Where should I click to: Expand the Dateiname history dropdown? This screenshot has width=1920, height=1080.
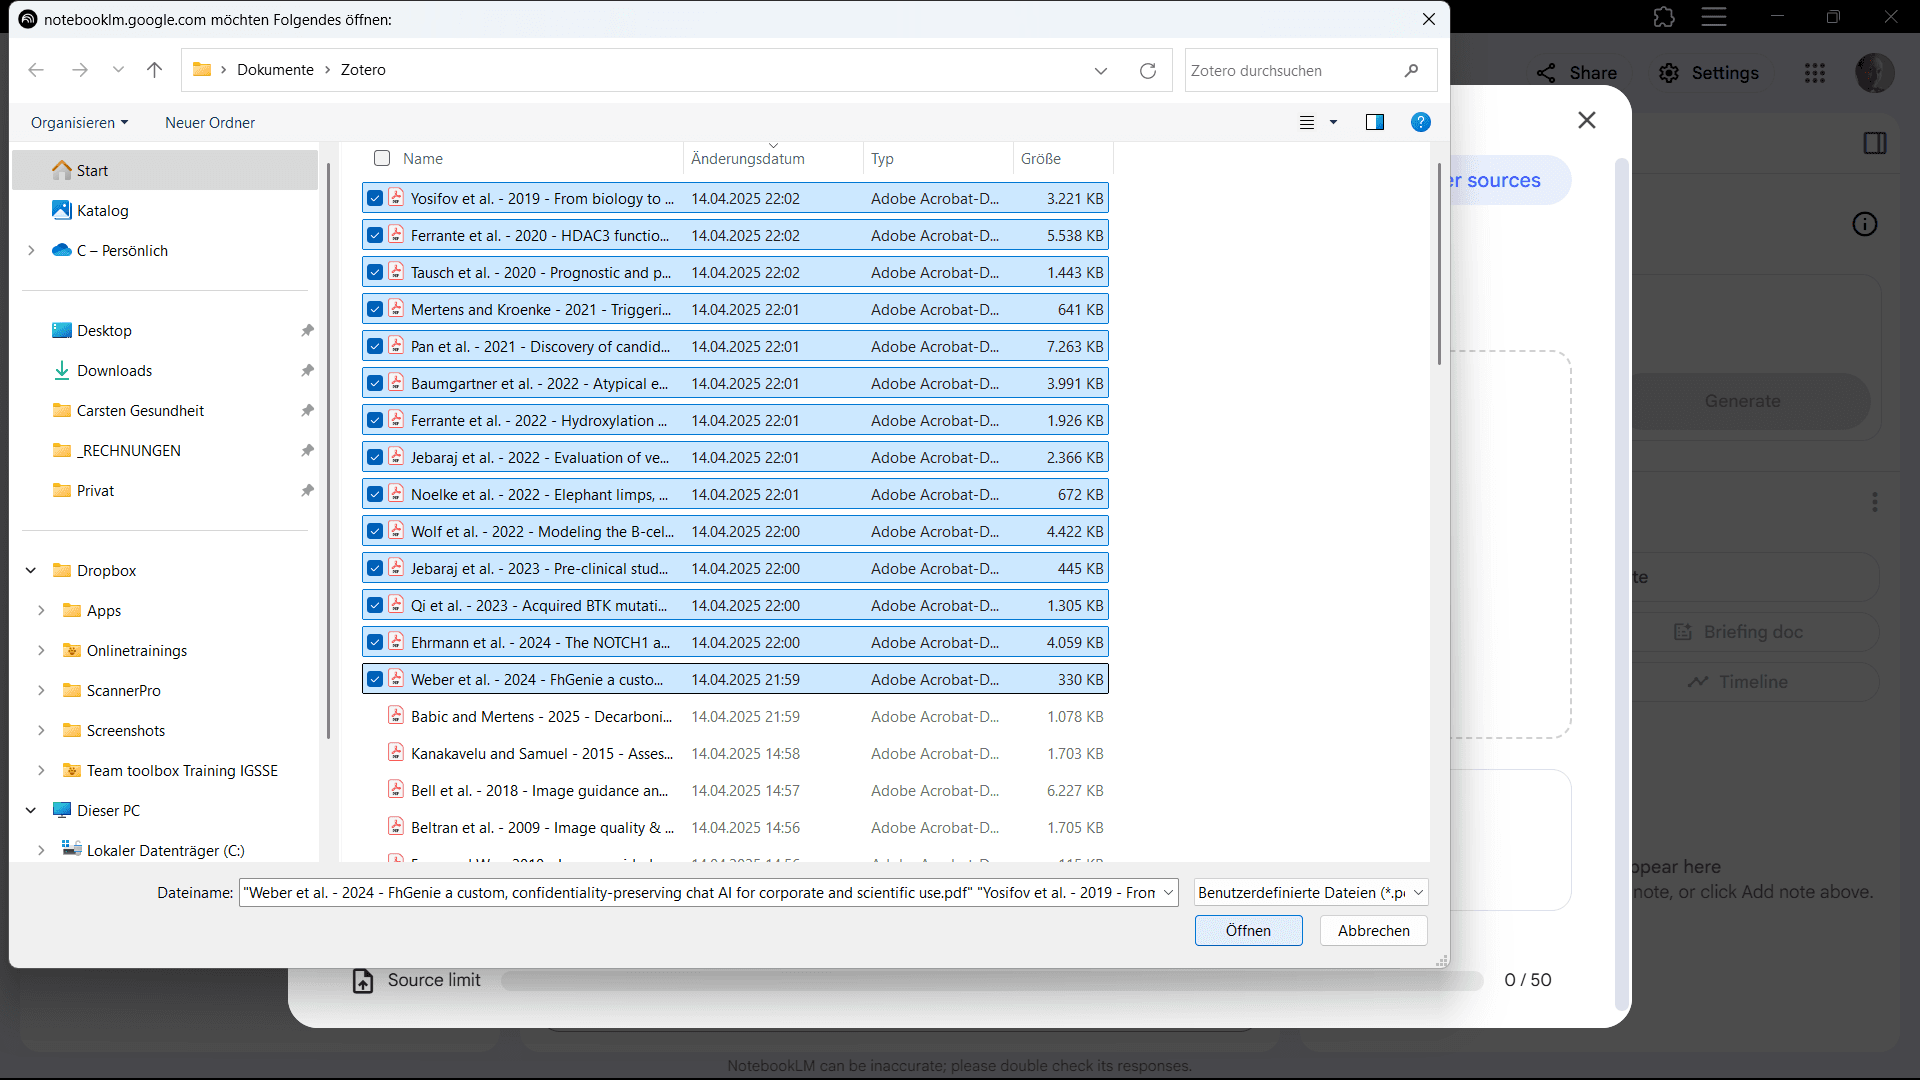pyautogui.click(x=1167, y=892)
